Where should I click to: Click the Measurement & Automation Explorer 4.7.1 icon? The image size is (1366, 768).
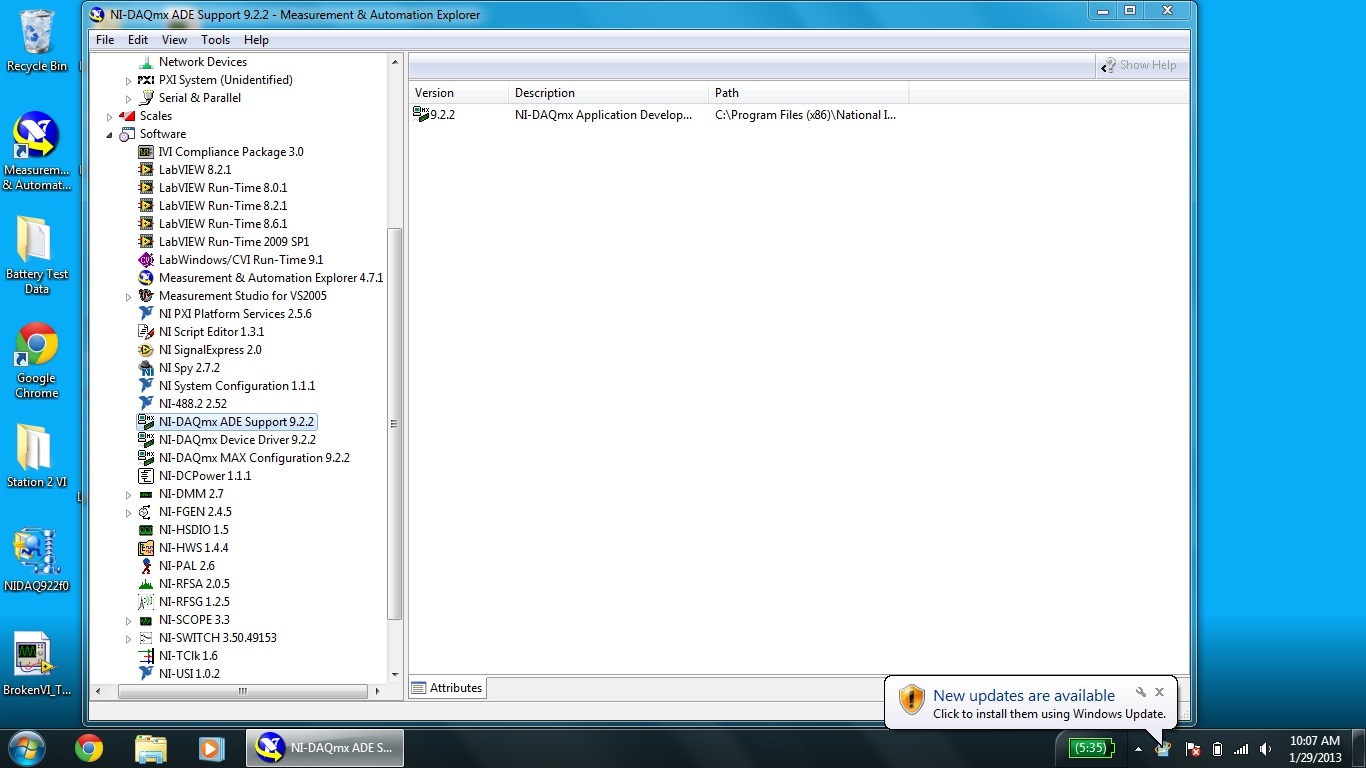(146, 278)
